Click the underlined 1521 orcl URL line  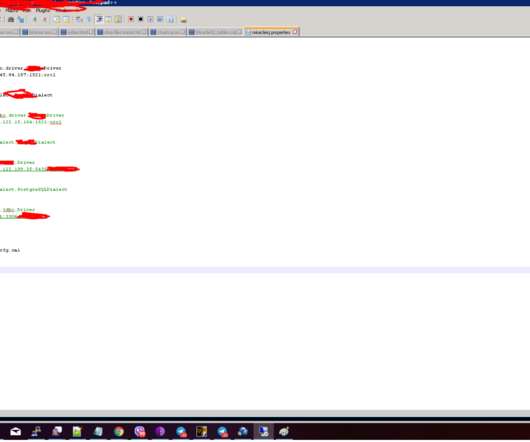(x=31, y=122)
